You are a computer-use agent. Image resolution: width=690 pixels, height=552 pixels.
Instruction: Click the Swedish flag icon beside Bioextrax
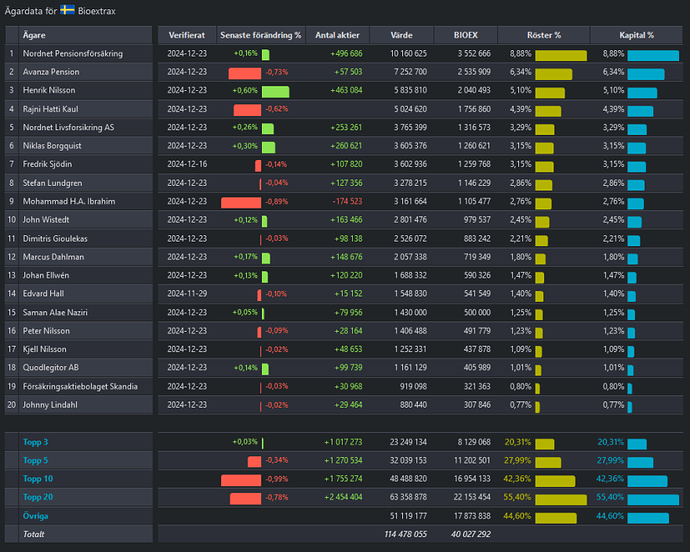[x=67, y=10]
